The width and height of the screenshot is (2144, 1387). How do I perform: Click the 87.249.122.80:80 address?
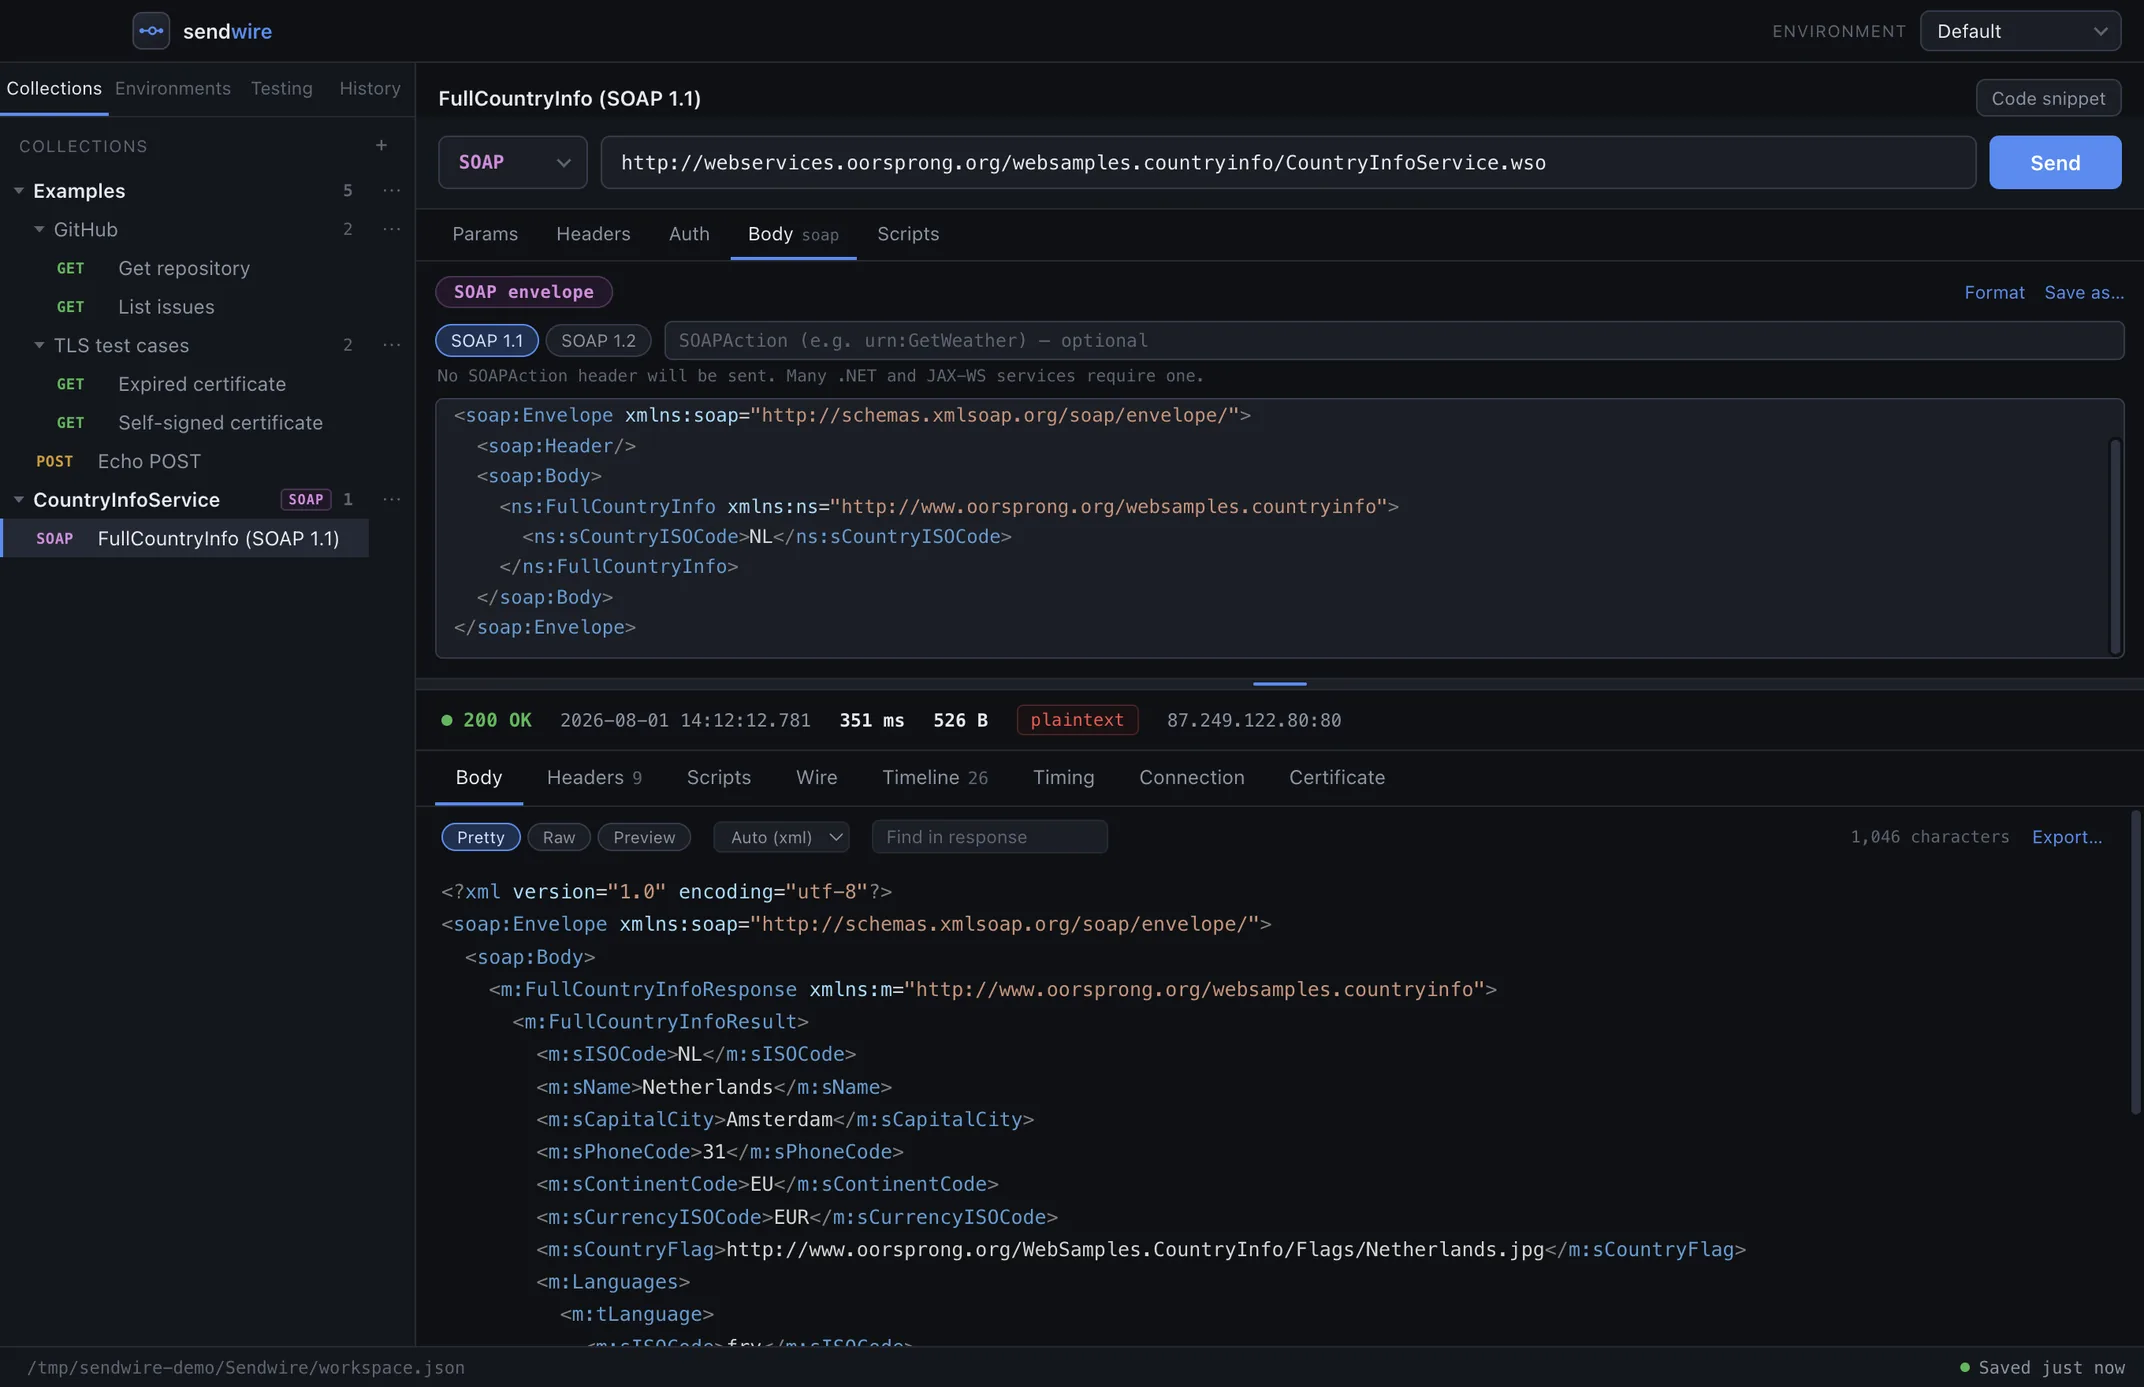pos(1254,720)
